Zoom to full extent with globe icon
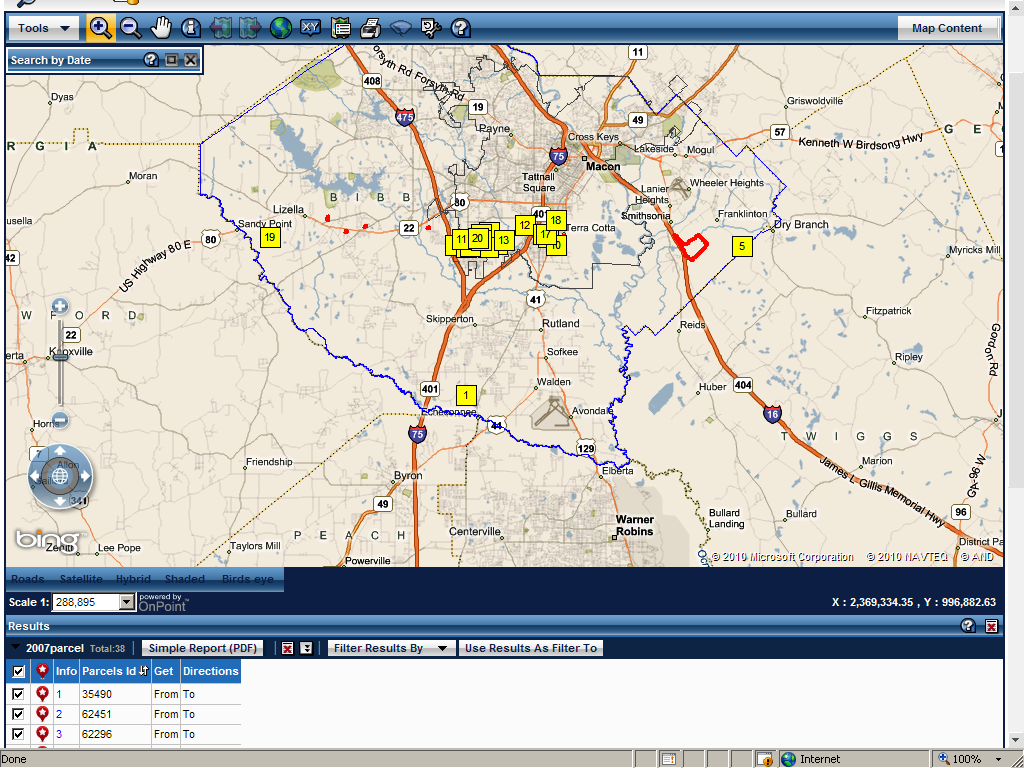Viewport: 1024px width, 768px height. [280, 28]
